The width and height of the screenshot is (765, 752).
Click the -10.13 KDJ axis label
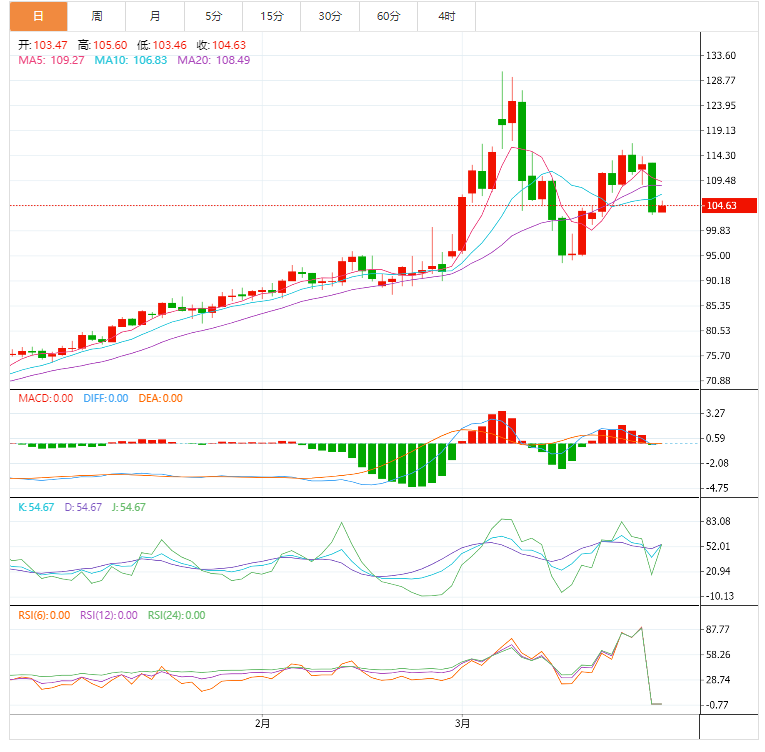(719, 596)
